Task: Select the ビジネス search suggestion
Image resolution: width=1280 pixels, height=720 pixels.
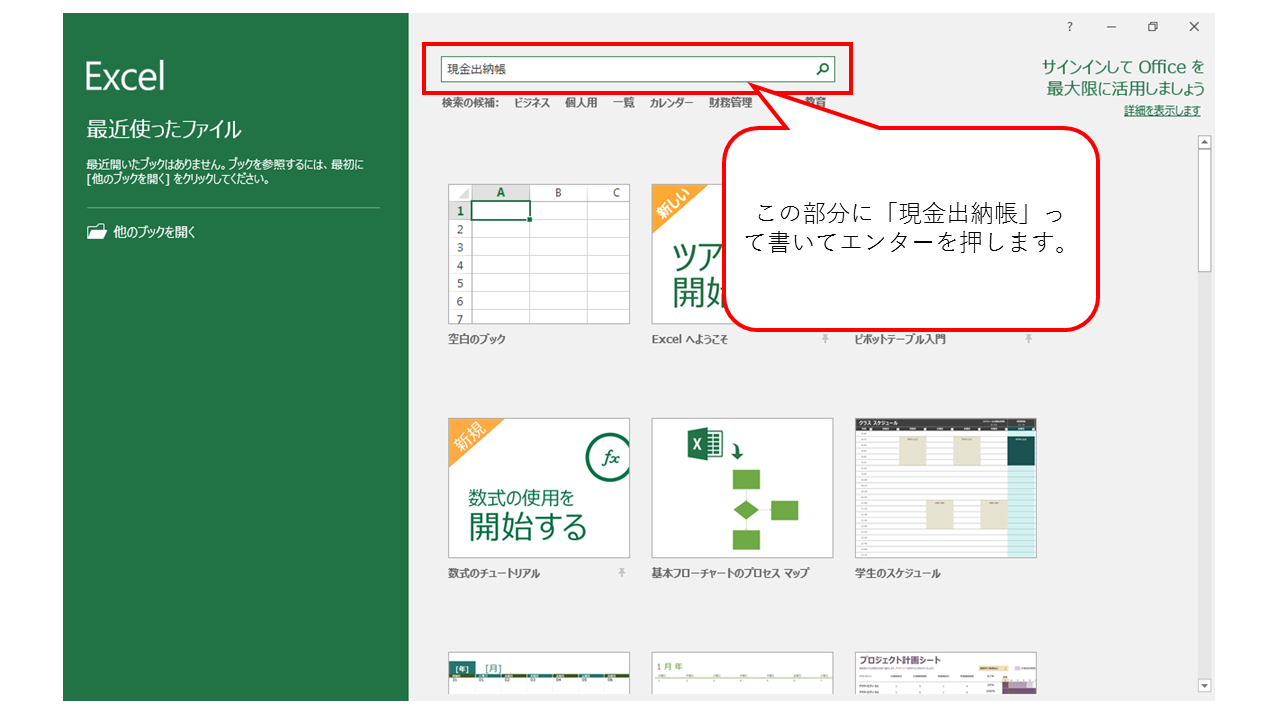Action: [x=532, y=103]
